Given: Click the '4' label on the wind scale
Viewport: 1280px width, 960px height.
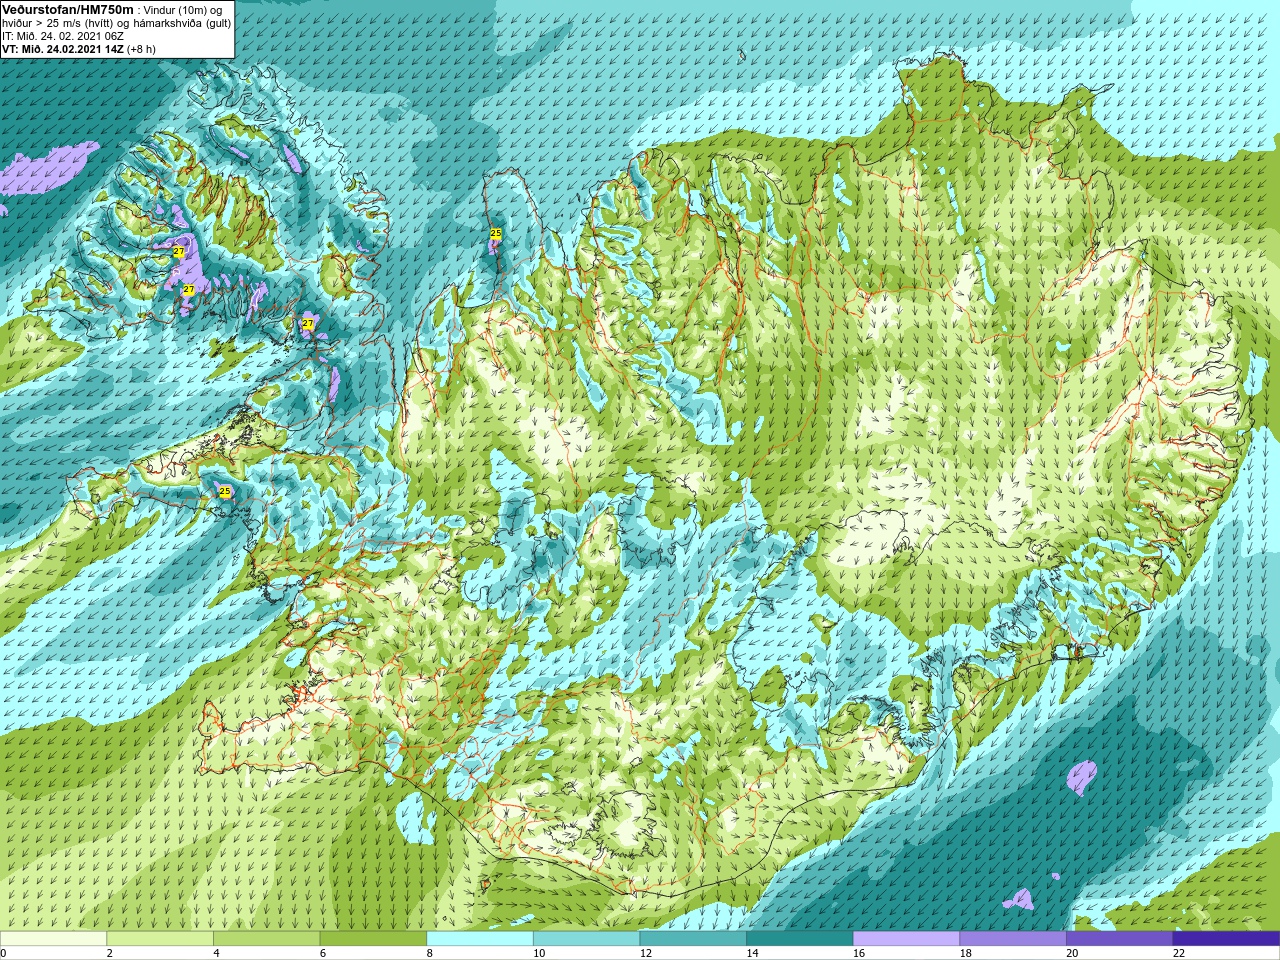Looking at the screenshot, I should click(216, 953).
